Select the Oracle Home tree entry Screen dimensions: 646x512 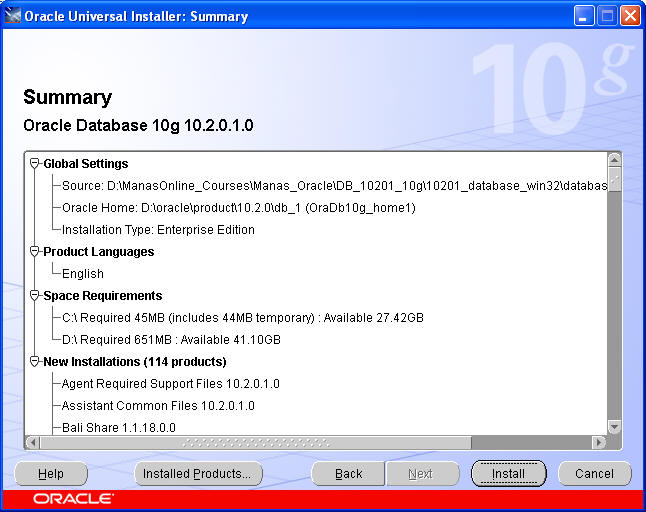pos(238,207)
